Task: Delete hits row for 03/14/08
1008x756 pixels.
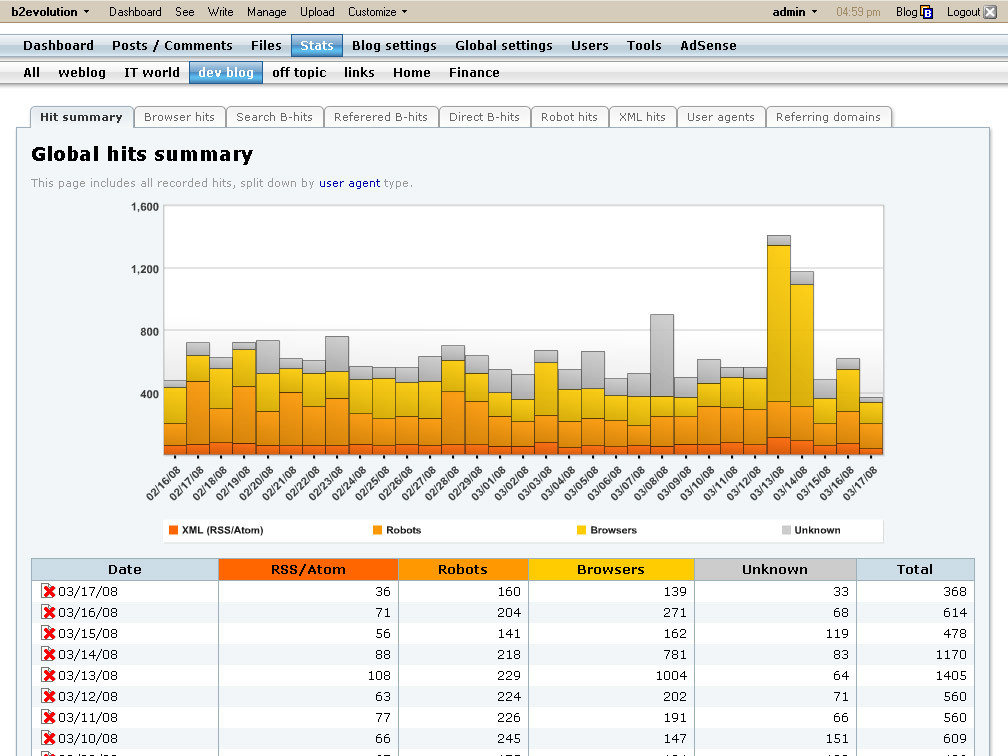Action: (48, 654)
